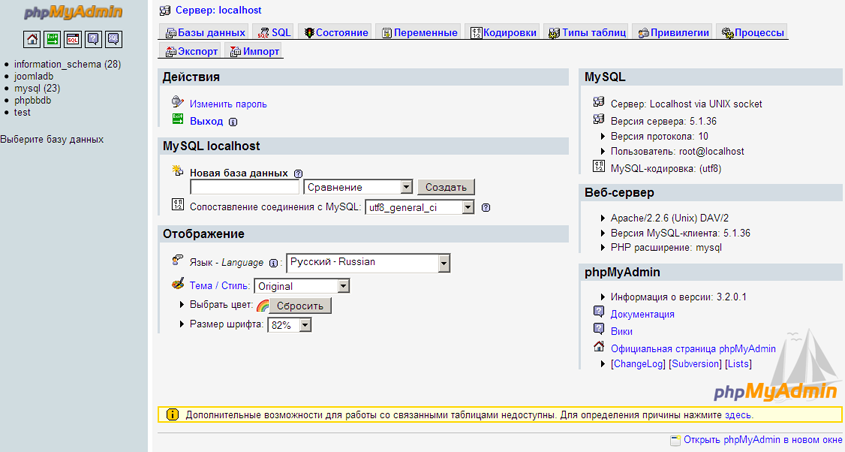The image size is (845, 452).
Task: Open the Импорт tab
Action: click(254, 51)
